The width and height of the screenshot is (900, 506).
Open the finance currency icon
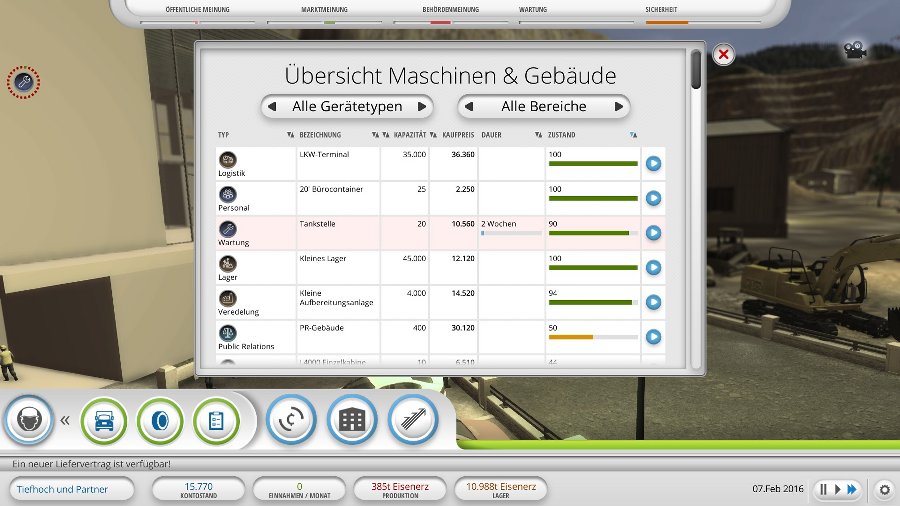click(x=292, y=421)
